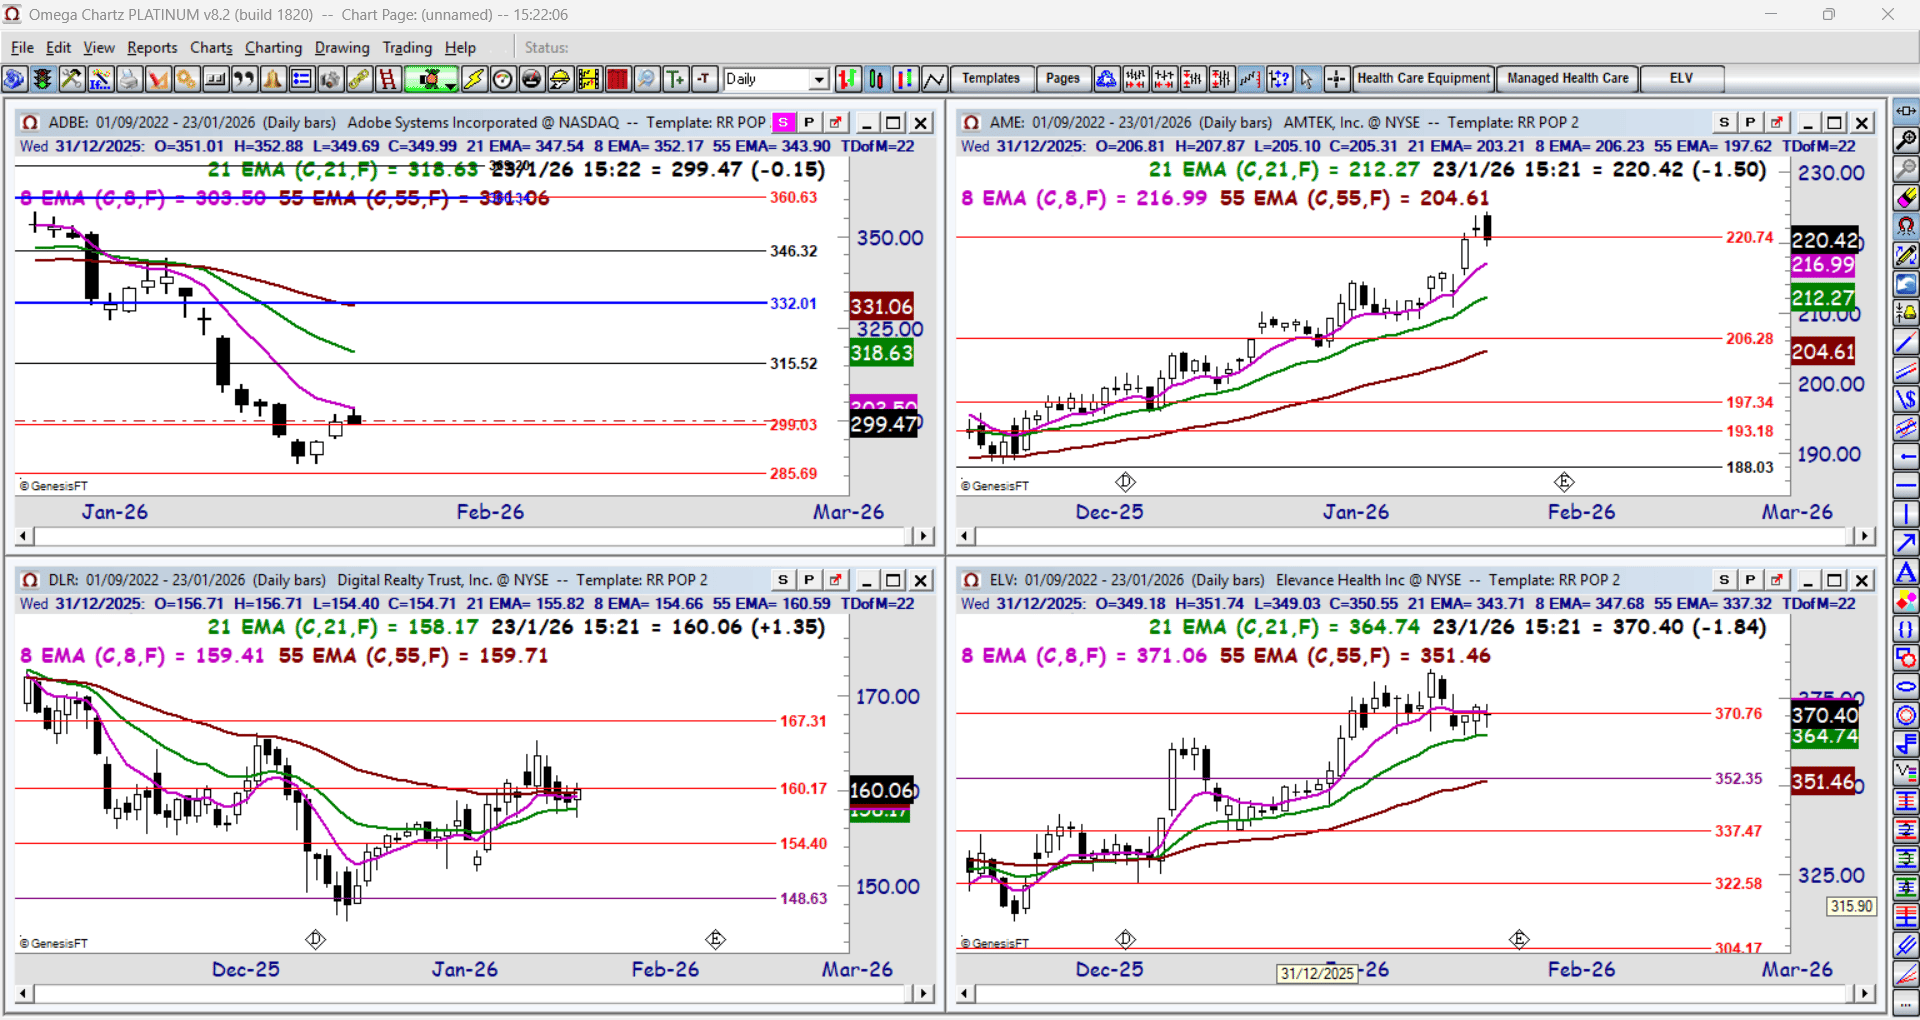
Task: Click the 332.01 blue price level label
Action: [x=793, y=303]
